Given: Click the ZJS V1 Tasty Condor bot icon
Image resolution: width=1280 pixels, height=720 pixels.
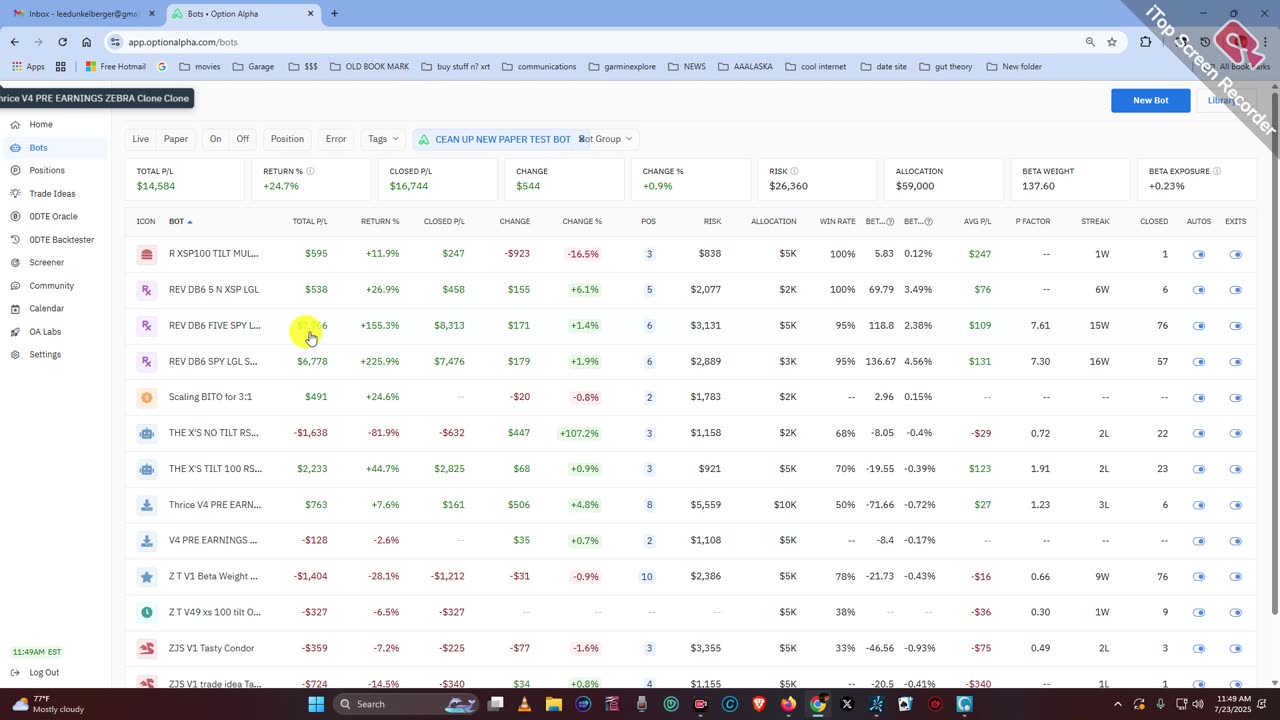Looking at the screenshot, I should click(x=147, y=648).
